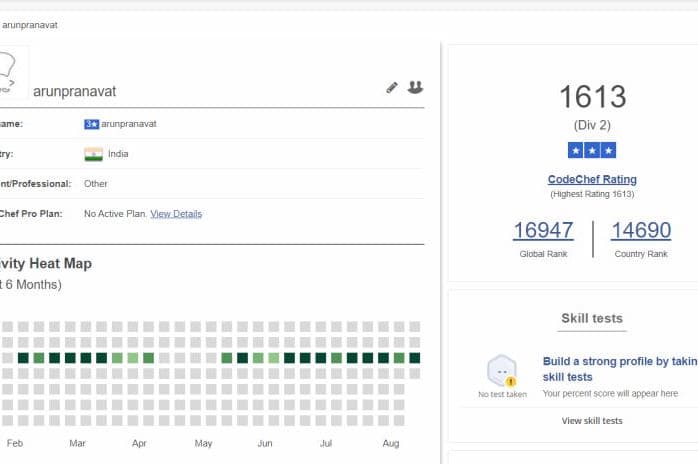Click the 1613 rating number
Screen dimensions: 698x464
click(x=592, y=97)
